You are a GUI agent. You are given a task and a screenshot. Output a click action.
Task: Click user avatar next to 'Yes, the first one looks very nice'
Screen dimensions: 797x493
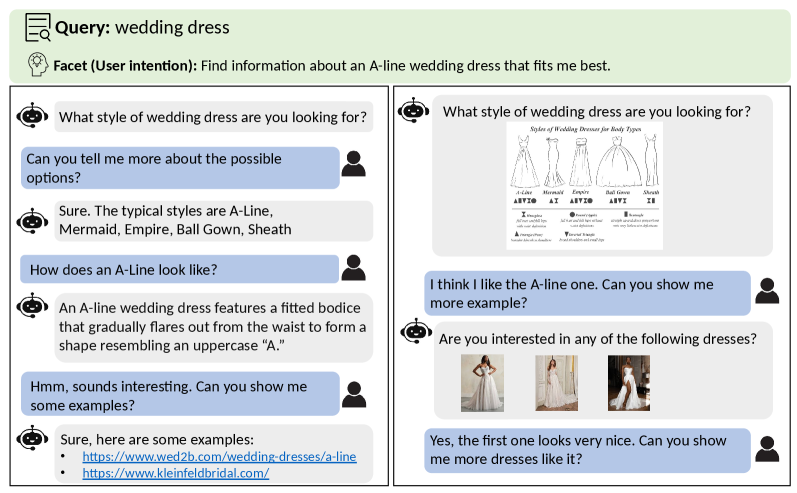pyautogui.click(x=766, y=448)
